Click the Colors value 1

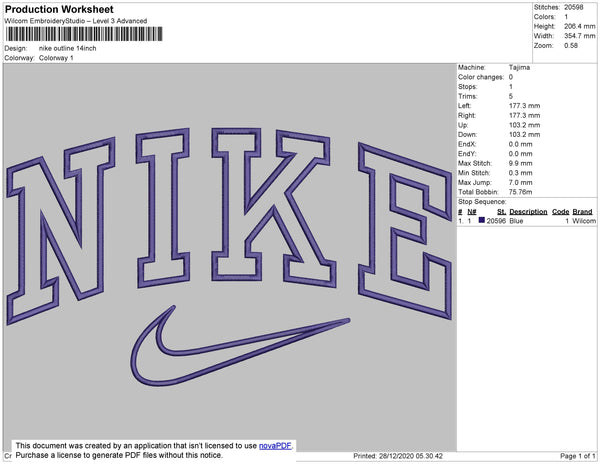[566, 17]
